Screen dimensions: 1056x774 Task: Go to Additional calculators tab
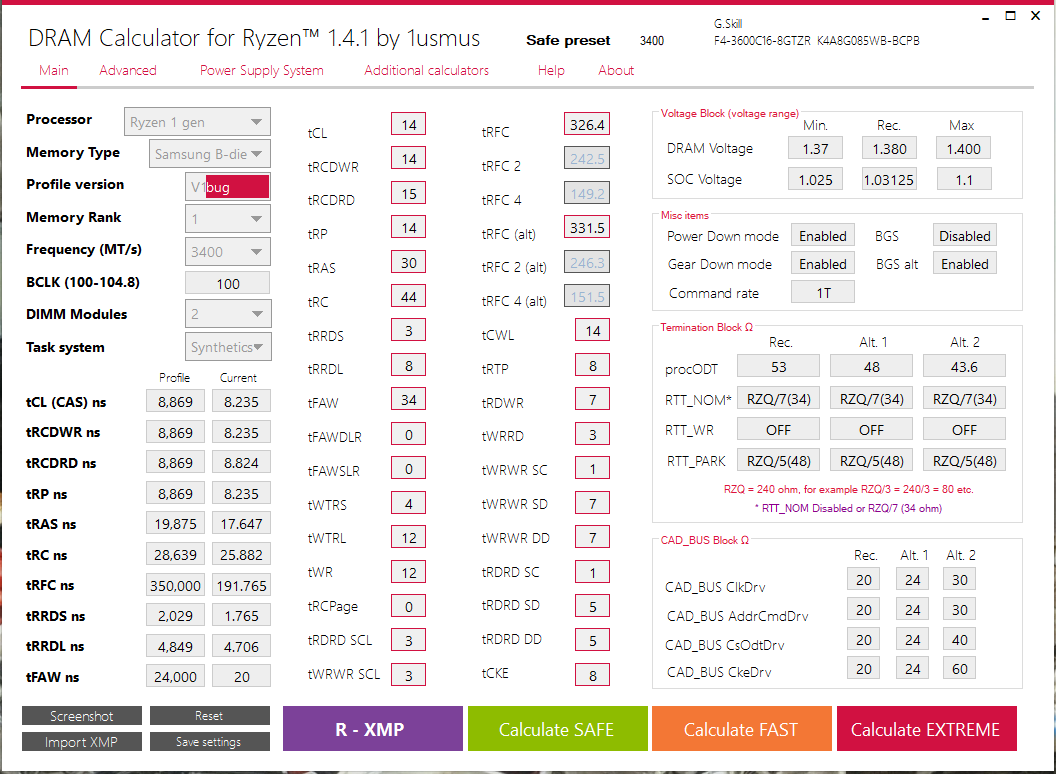(x=426, y=70)
